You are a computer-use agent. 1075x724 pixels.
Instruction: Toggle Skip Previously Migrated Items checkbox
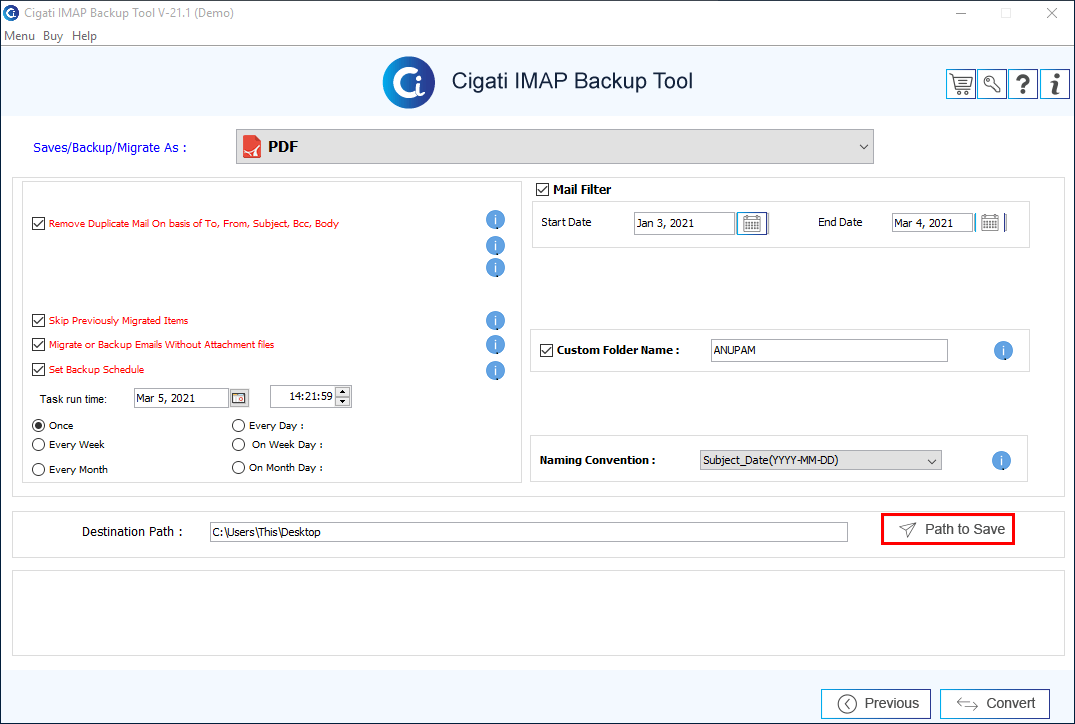[x=38, y=320]
